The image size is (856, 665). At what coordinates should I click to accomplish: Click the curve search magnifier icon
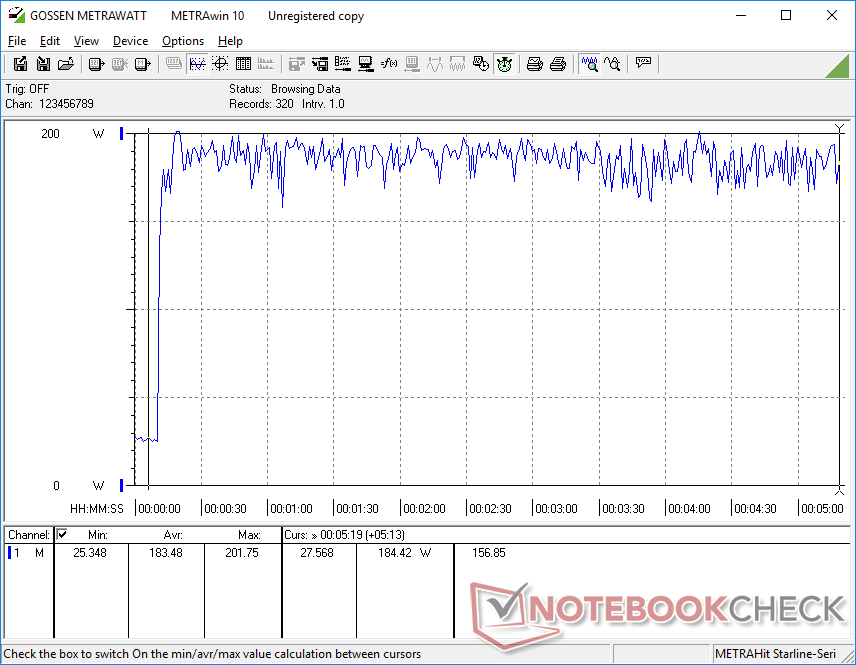[x=613, y=64]
